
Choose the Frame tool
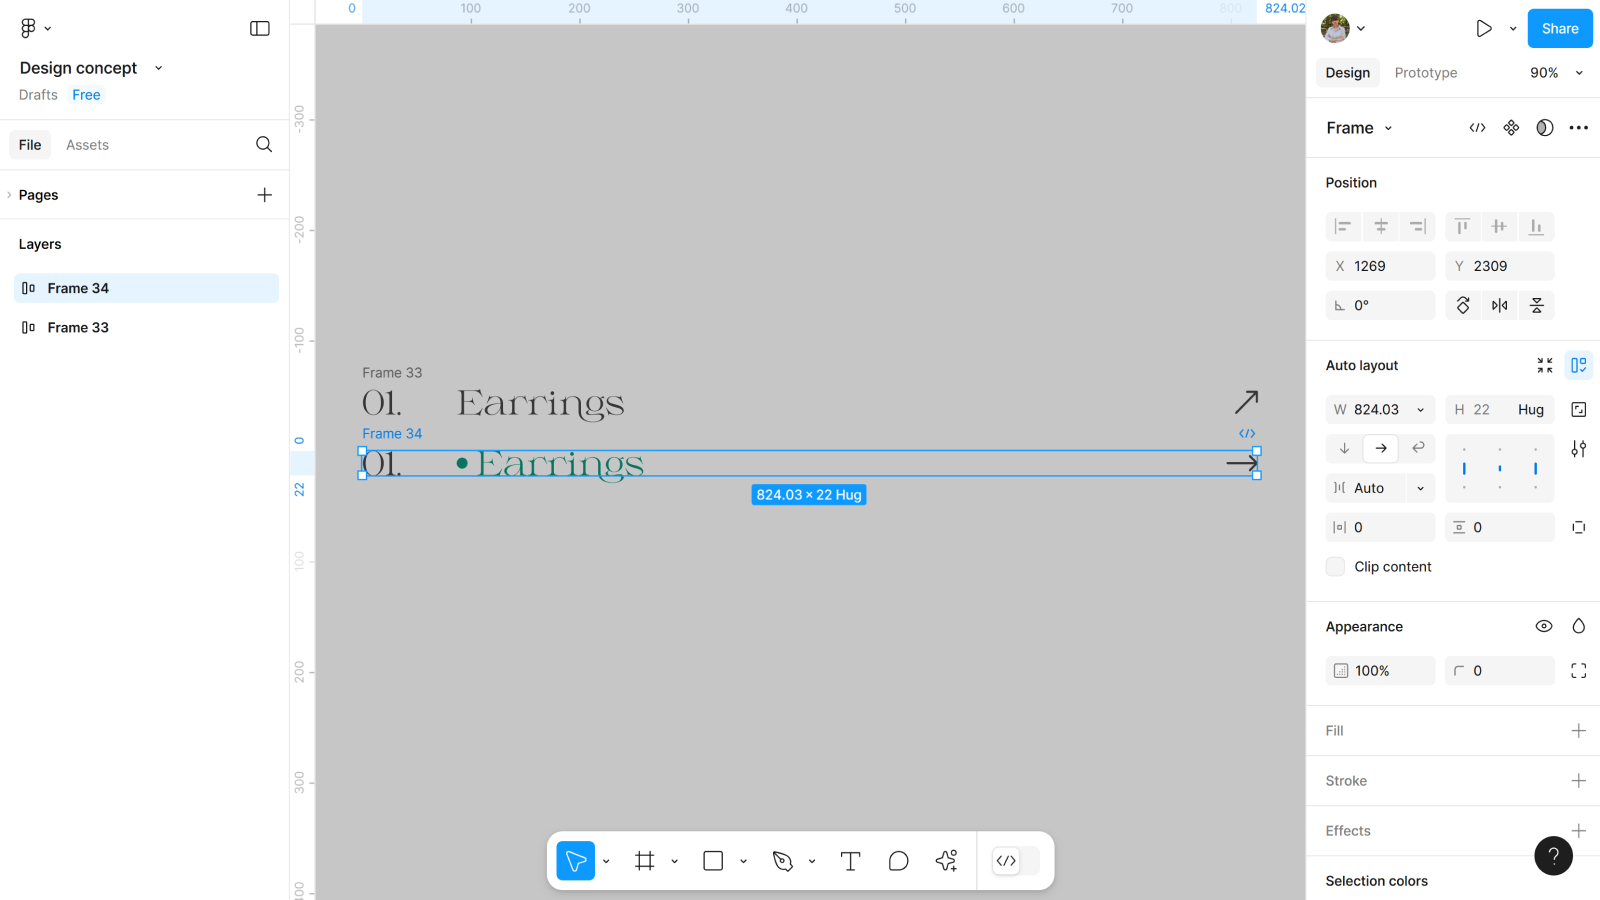[645, 861]
